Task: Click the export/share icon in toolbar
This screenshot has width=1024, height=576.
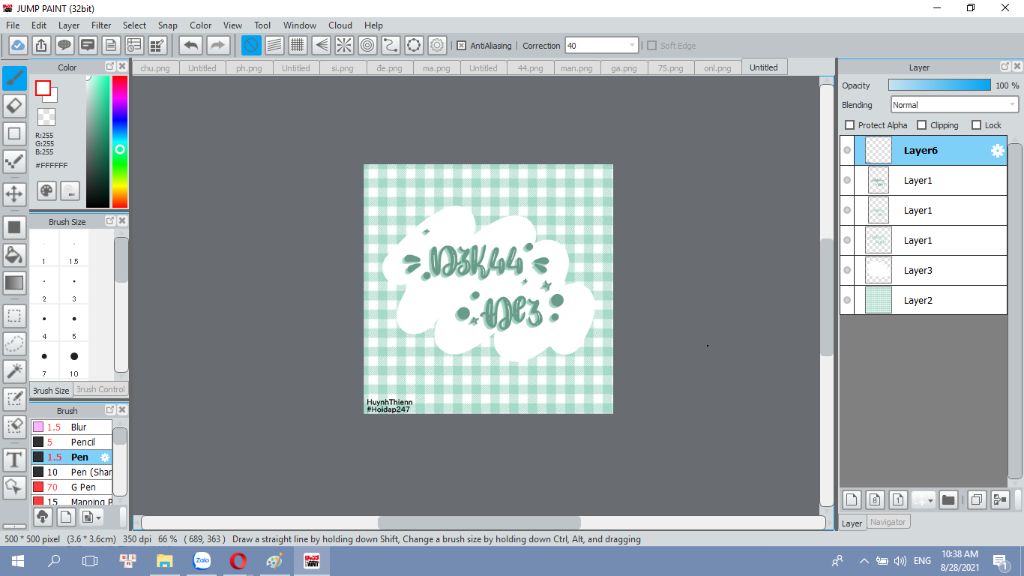Action: coord(41,45)
